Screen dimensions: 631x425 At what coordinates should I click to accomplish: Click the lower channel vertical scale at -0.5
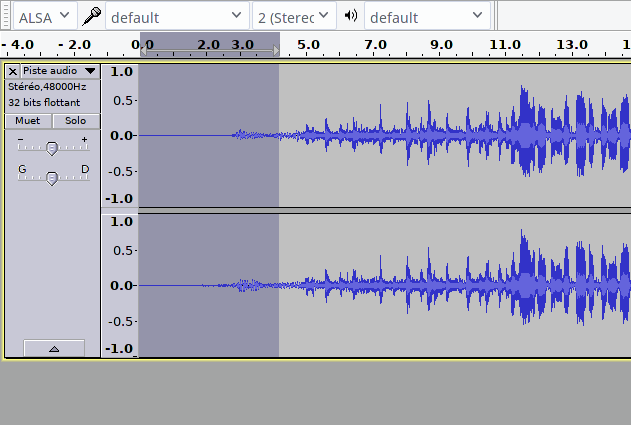(x=120, y=322)
